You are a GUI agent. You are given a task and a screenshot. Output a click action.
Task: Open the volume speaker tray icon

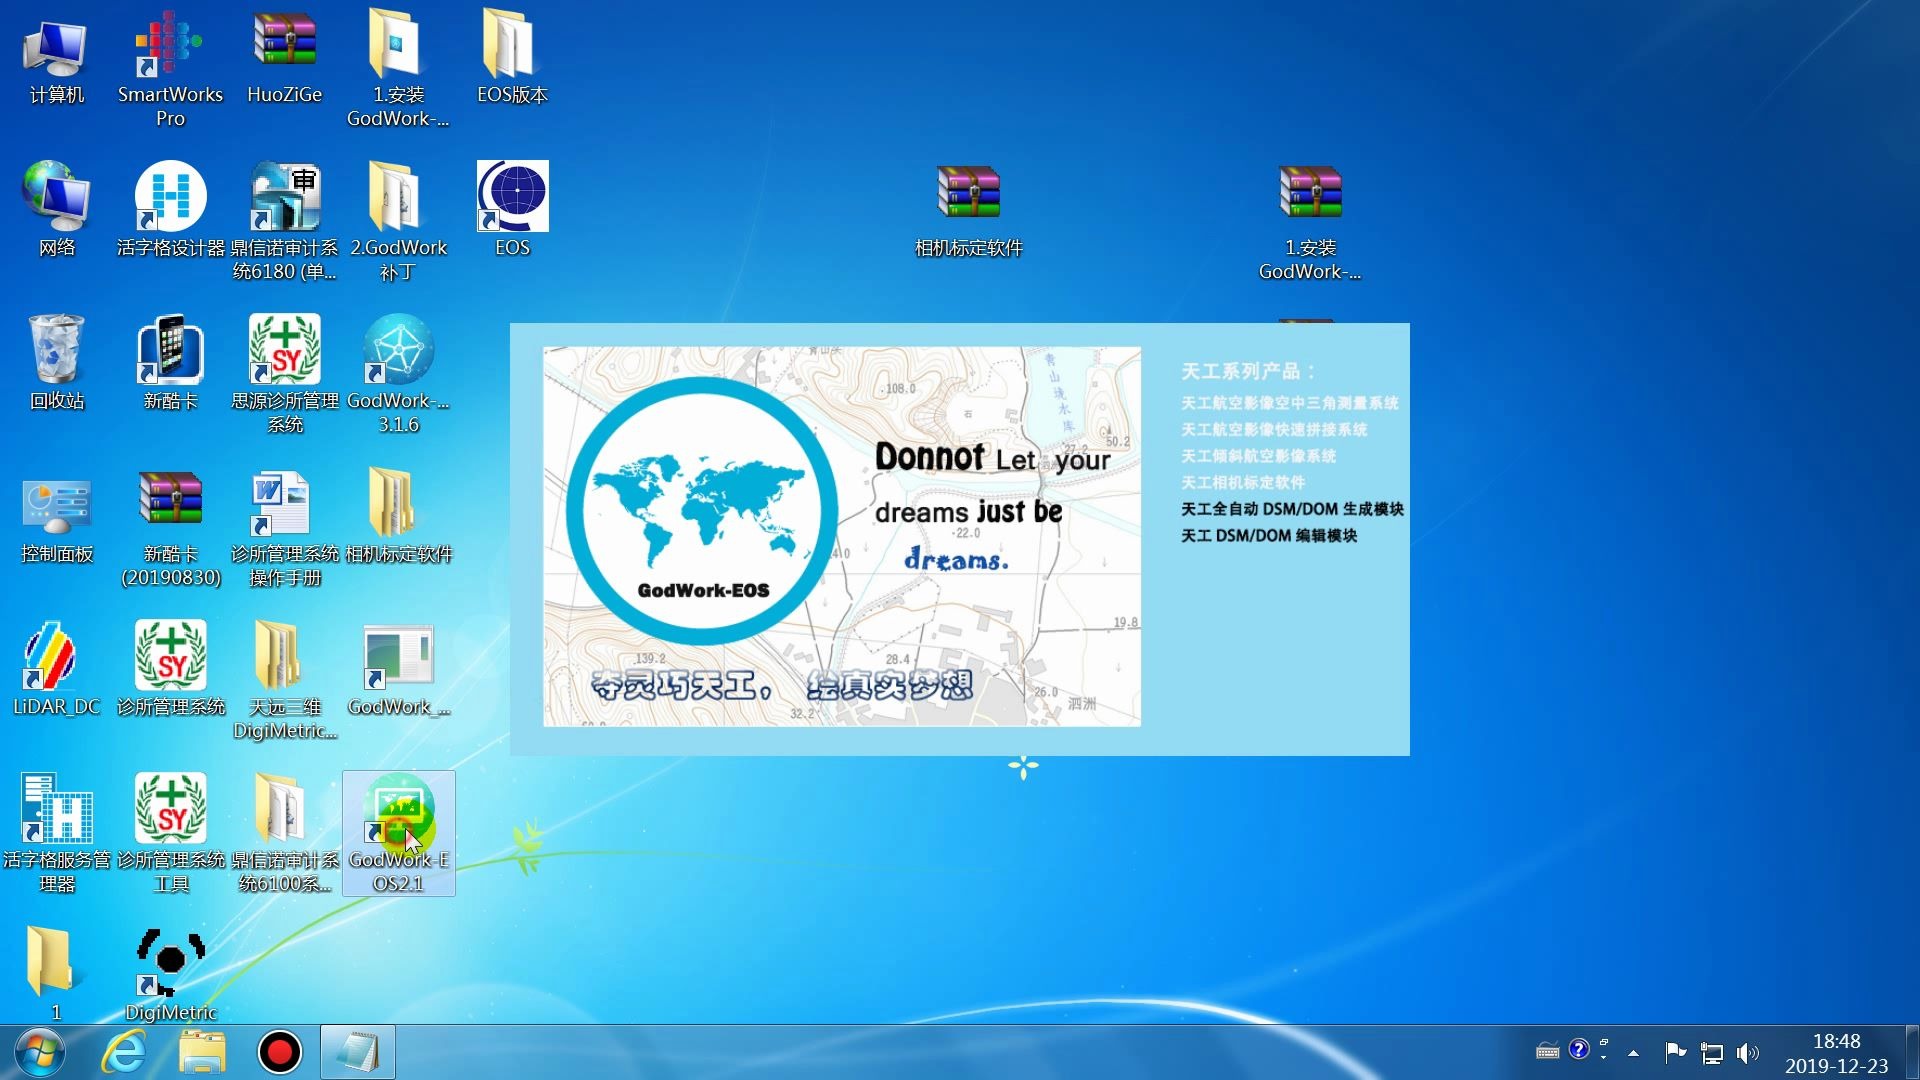[x=1748, y=1053]
